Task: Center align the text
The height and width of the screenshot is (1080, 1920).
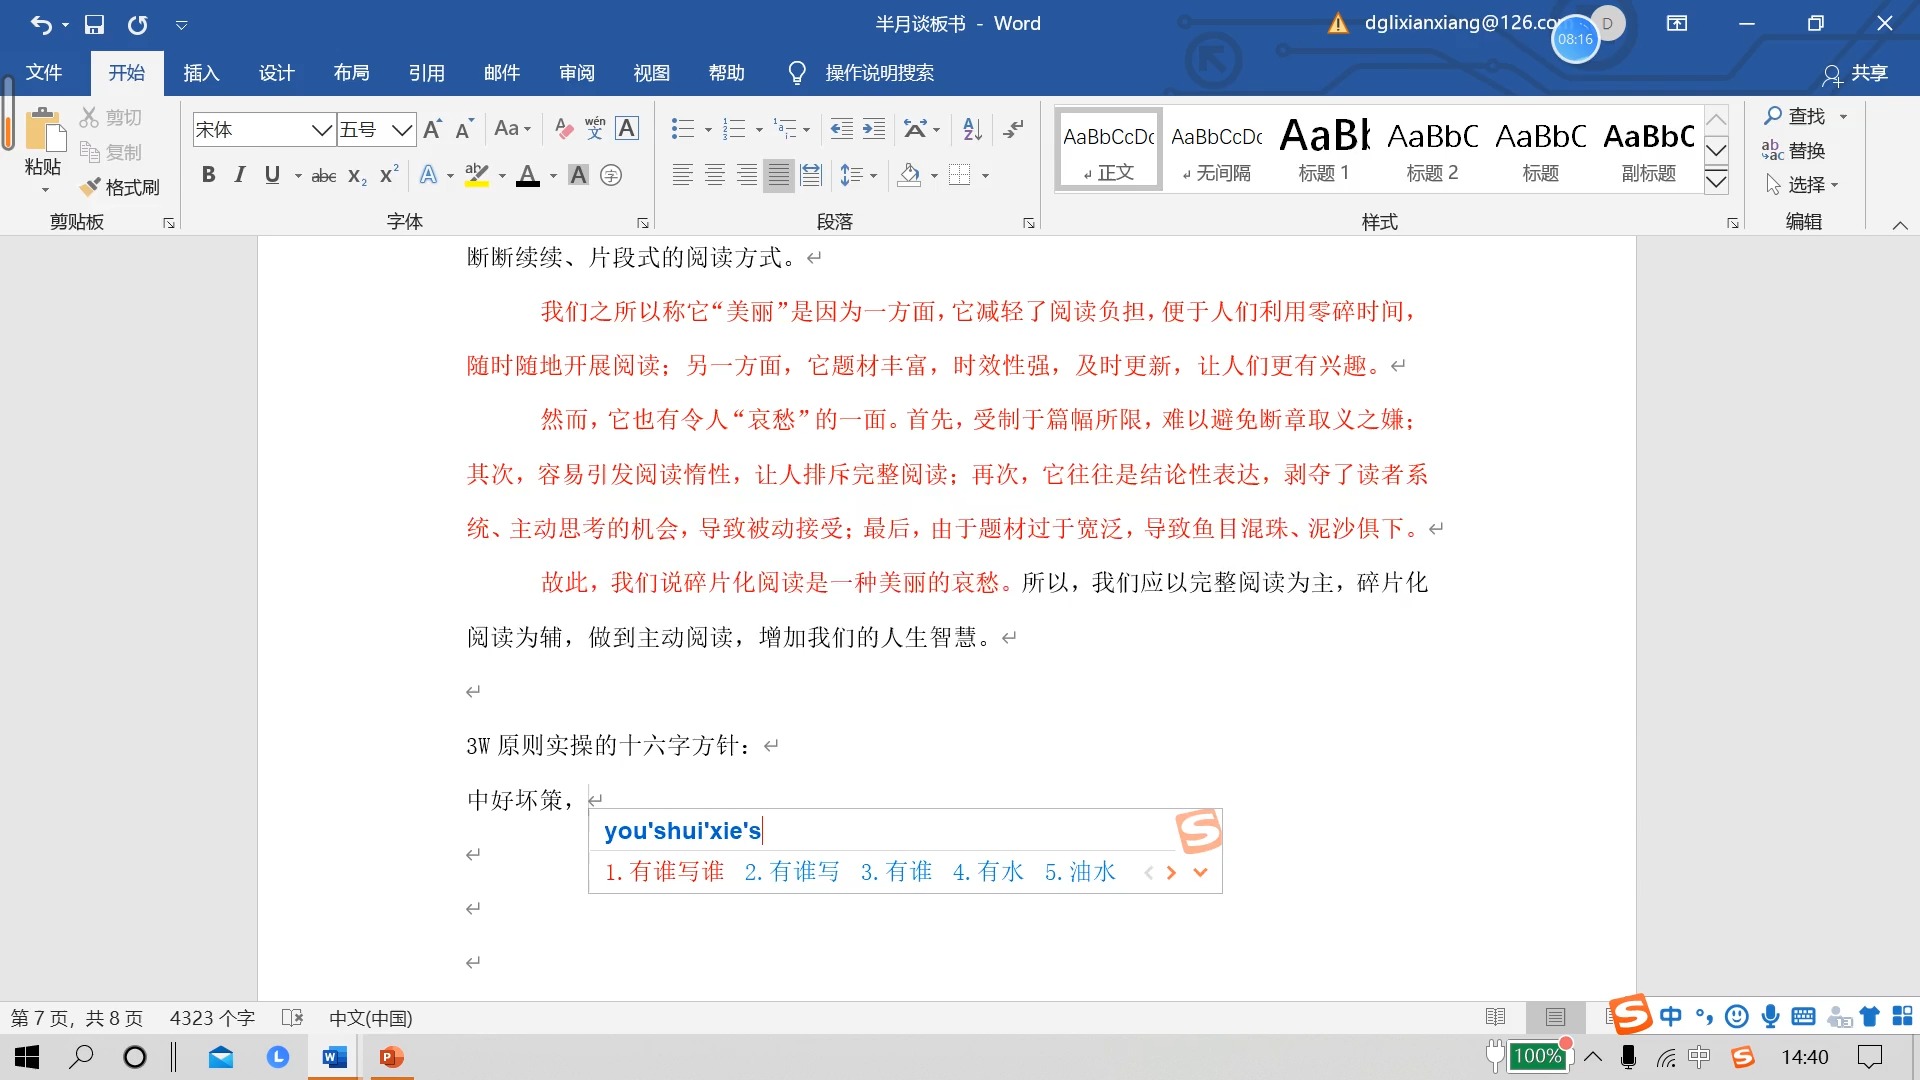Action: tap(715, 175)
